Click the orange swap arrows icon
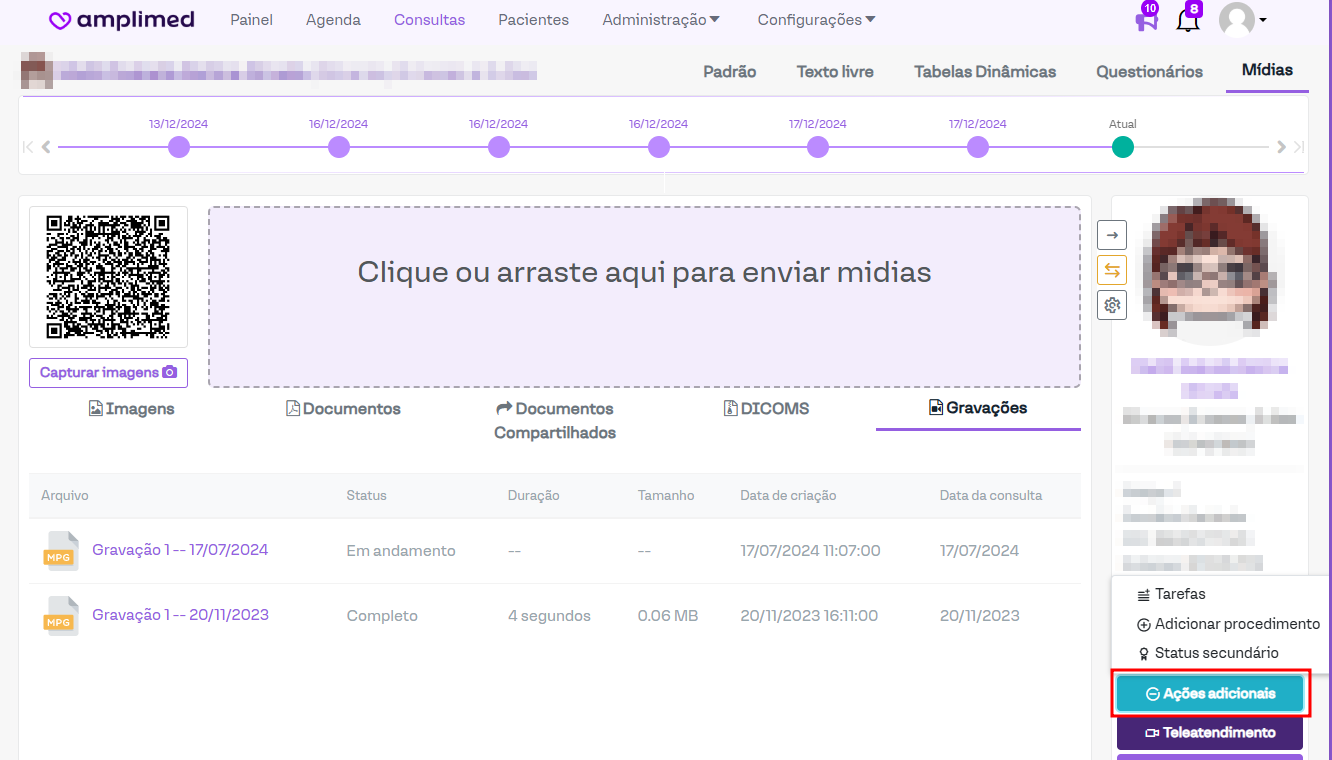The width and height of the screenshot is (1332, 760). point(1112,270)
